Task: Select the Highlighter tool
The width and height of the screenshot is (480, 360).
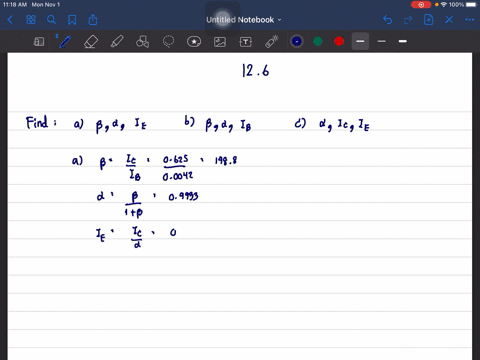Action: coord(117,42)
